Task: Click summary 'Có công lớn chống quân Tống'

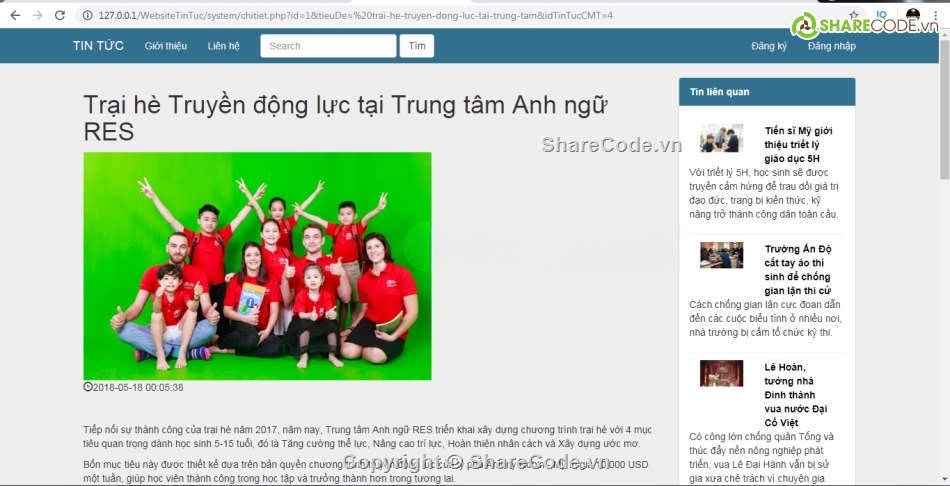Action: pos(762,458)
